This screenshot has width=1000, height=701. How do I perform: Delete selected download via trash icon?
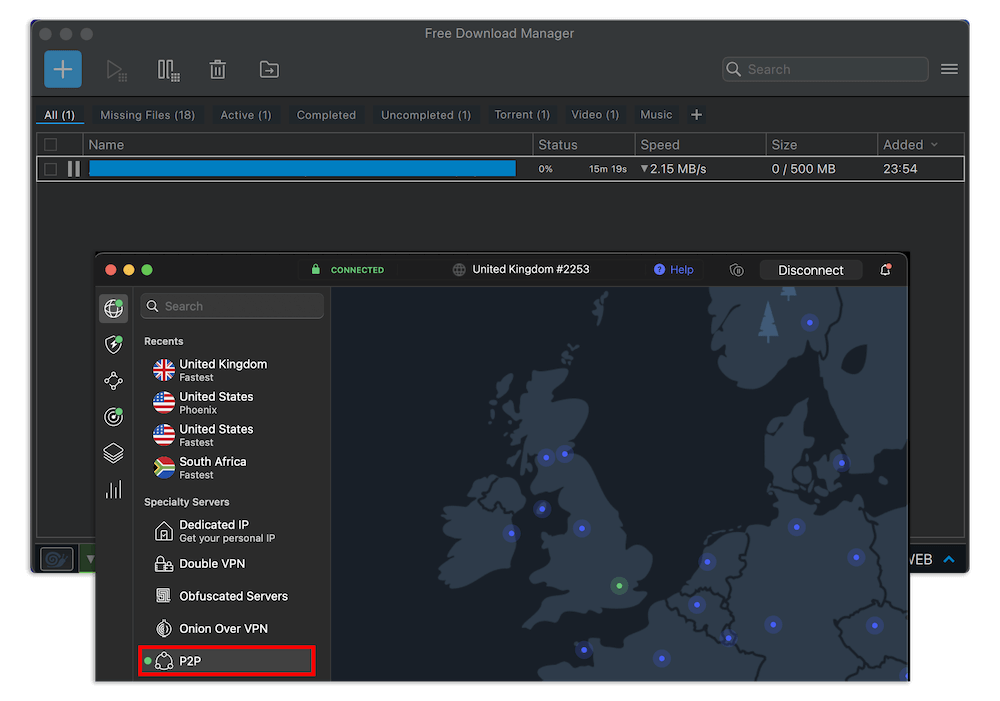(x=218, y=70)
